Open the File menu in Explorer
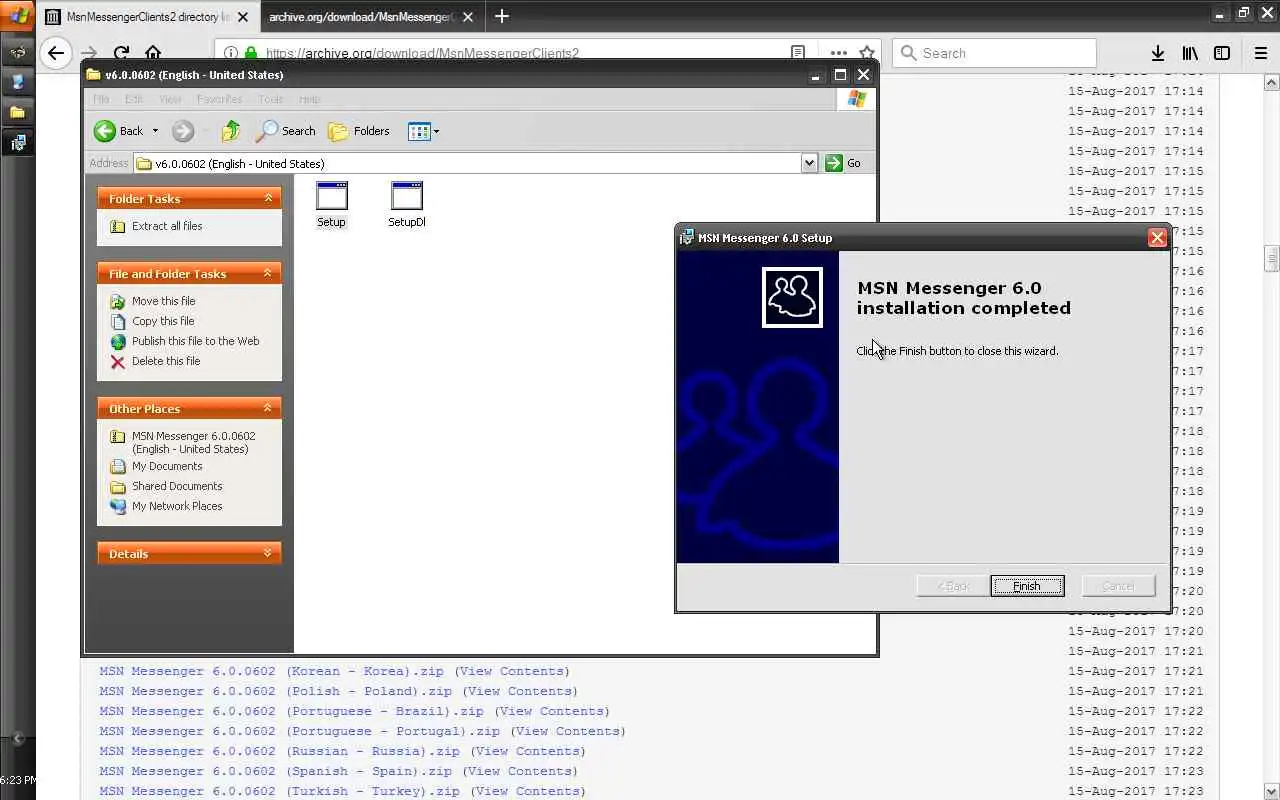Screen dimensions: 1280x800 point(101,99)
